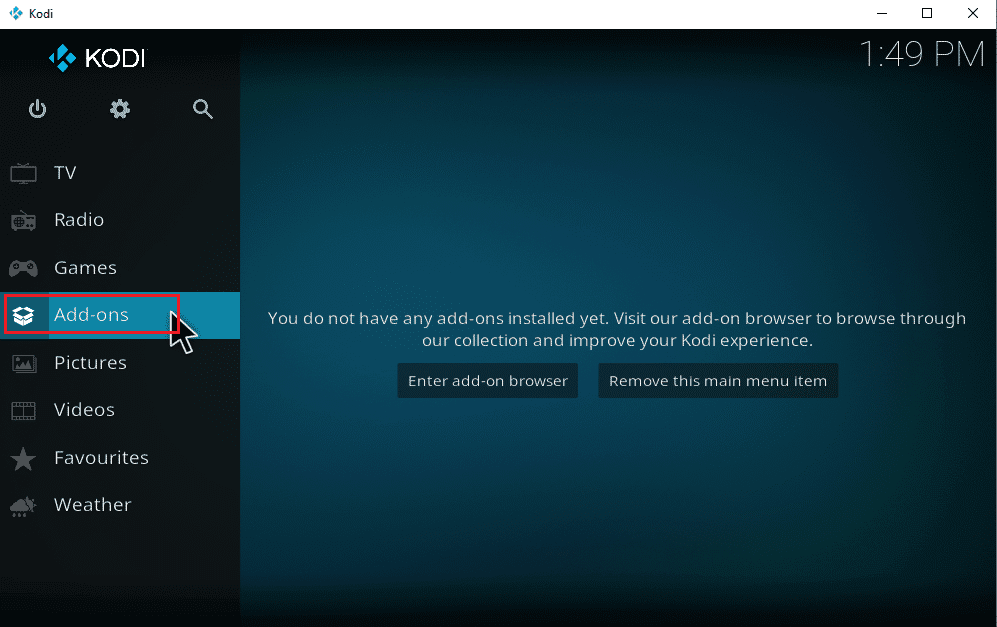This screenshot has width=997, height=627.
Task: Click the no add-ons installed message
Action: 617,329
